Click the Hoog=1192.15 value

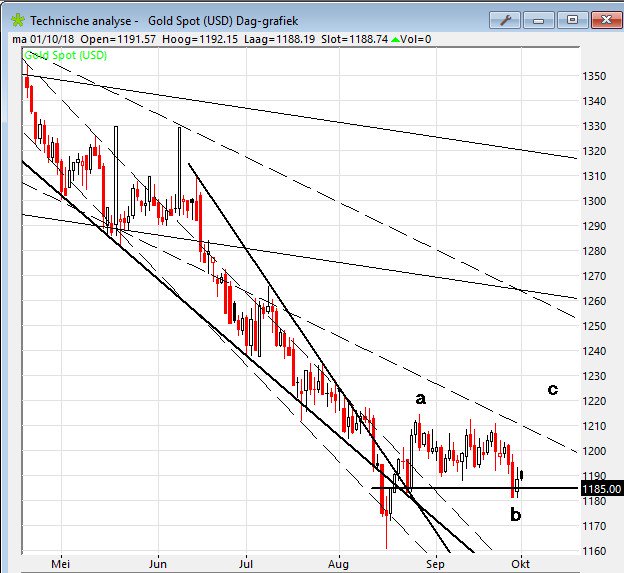coord(200,39)
